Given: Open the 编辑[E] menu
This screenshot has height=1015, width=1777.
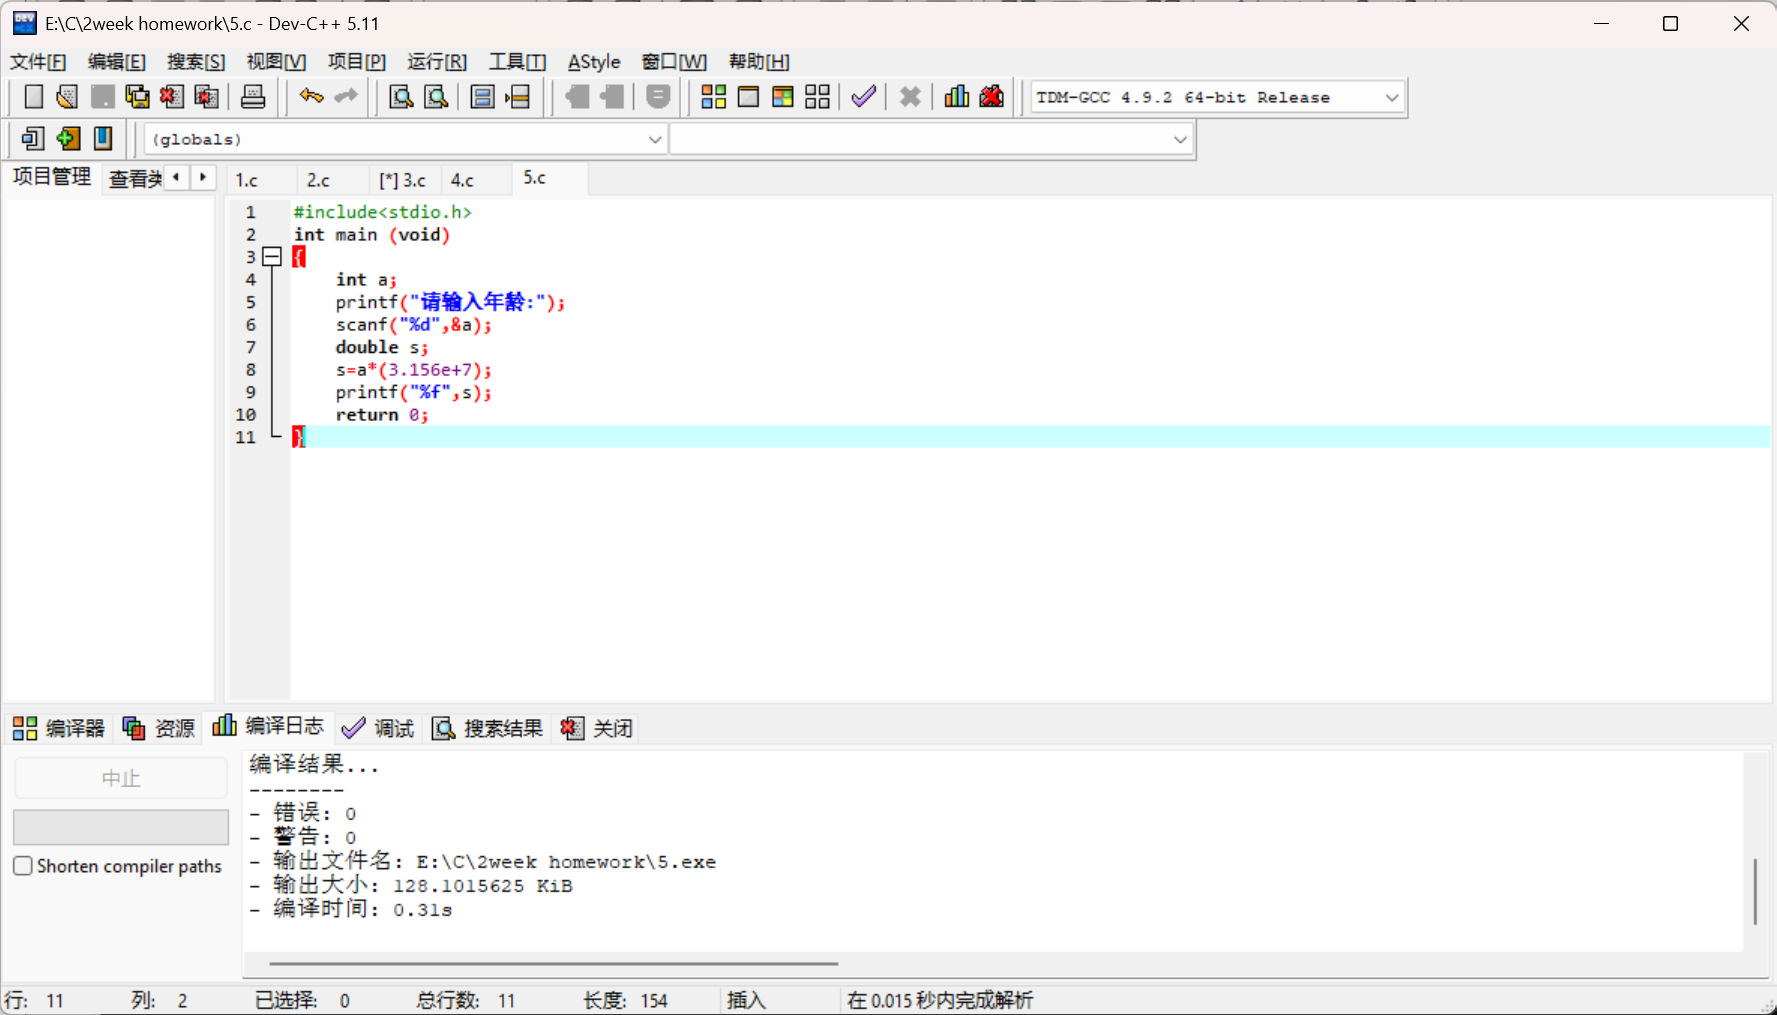Looking at the screenshot, I should coord(117,62).
